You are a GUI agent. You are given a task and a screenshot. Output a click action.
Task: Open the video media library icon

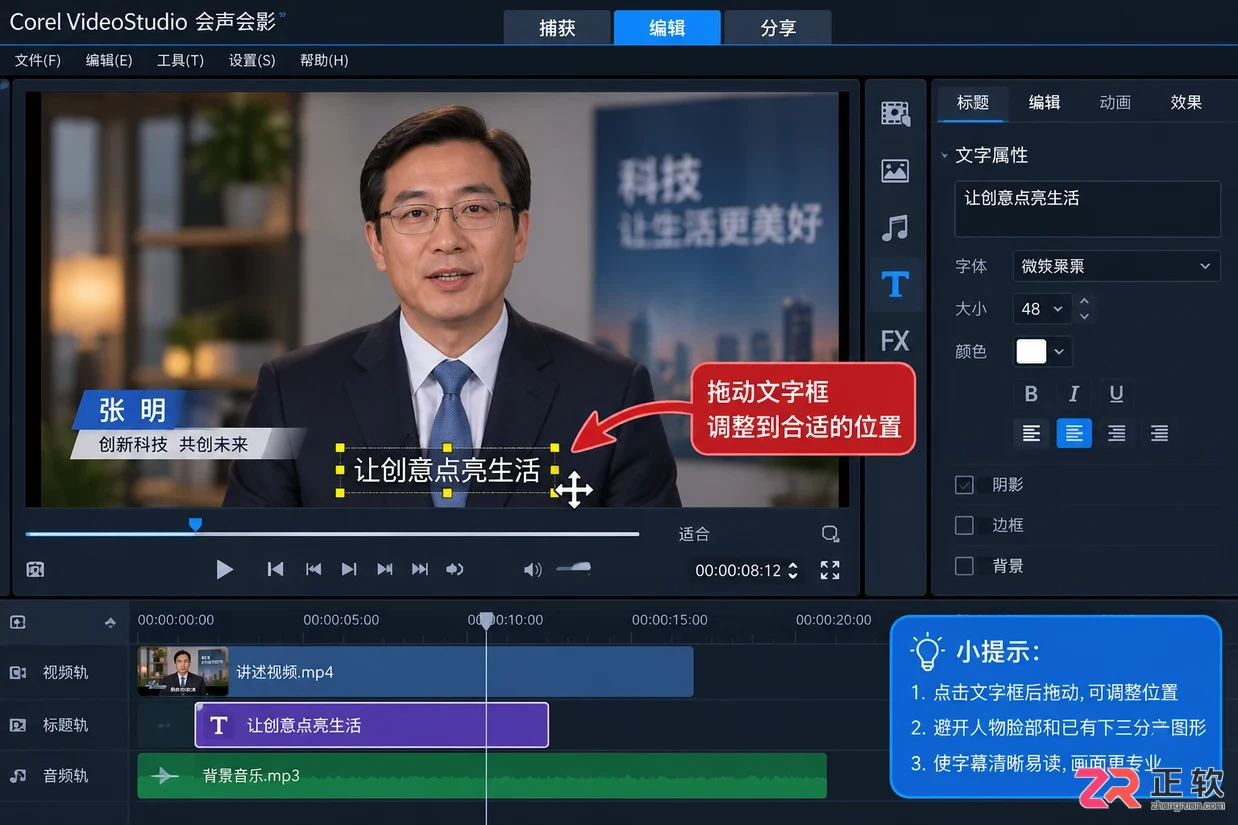895,113
